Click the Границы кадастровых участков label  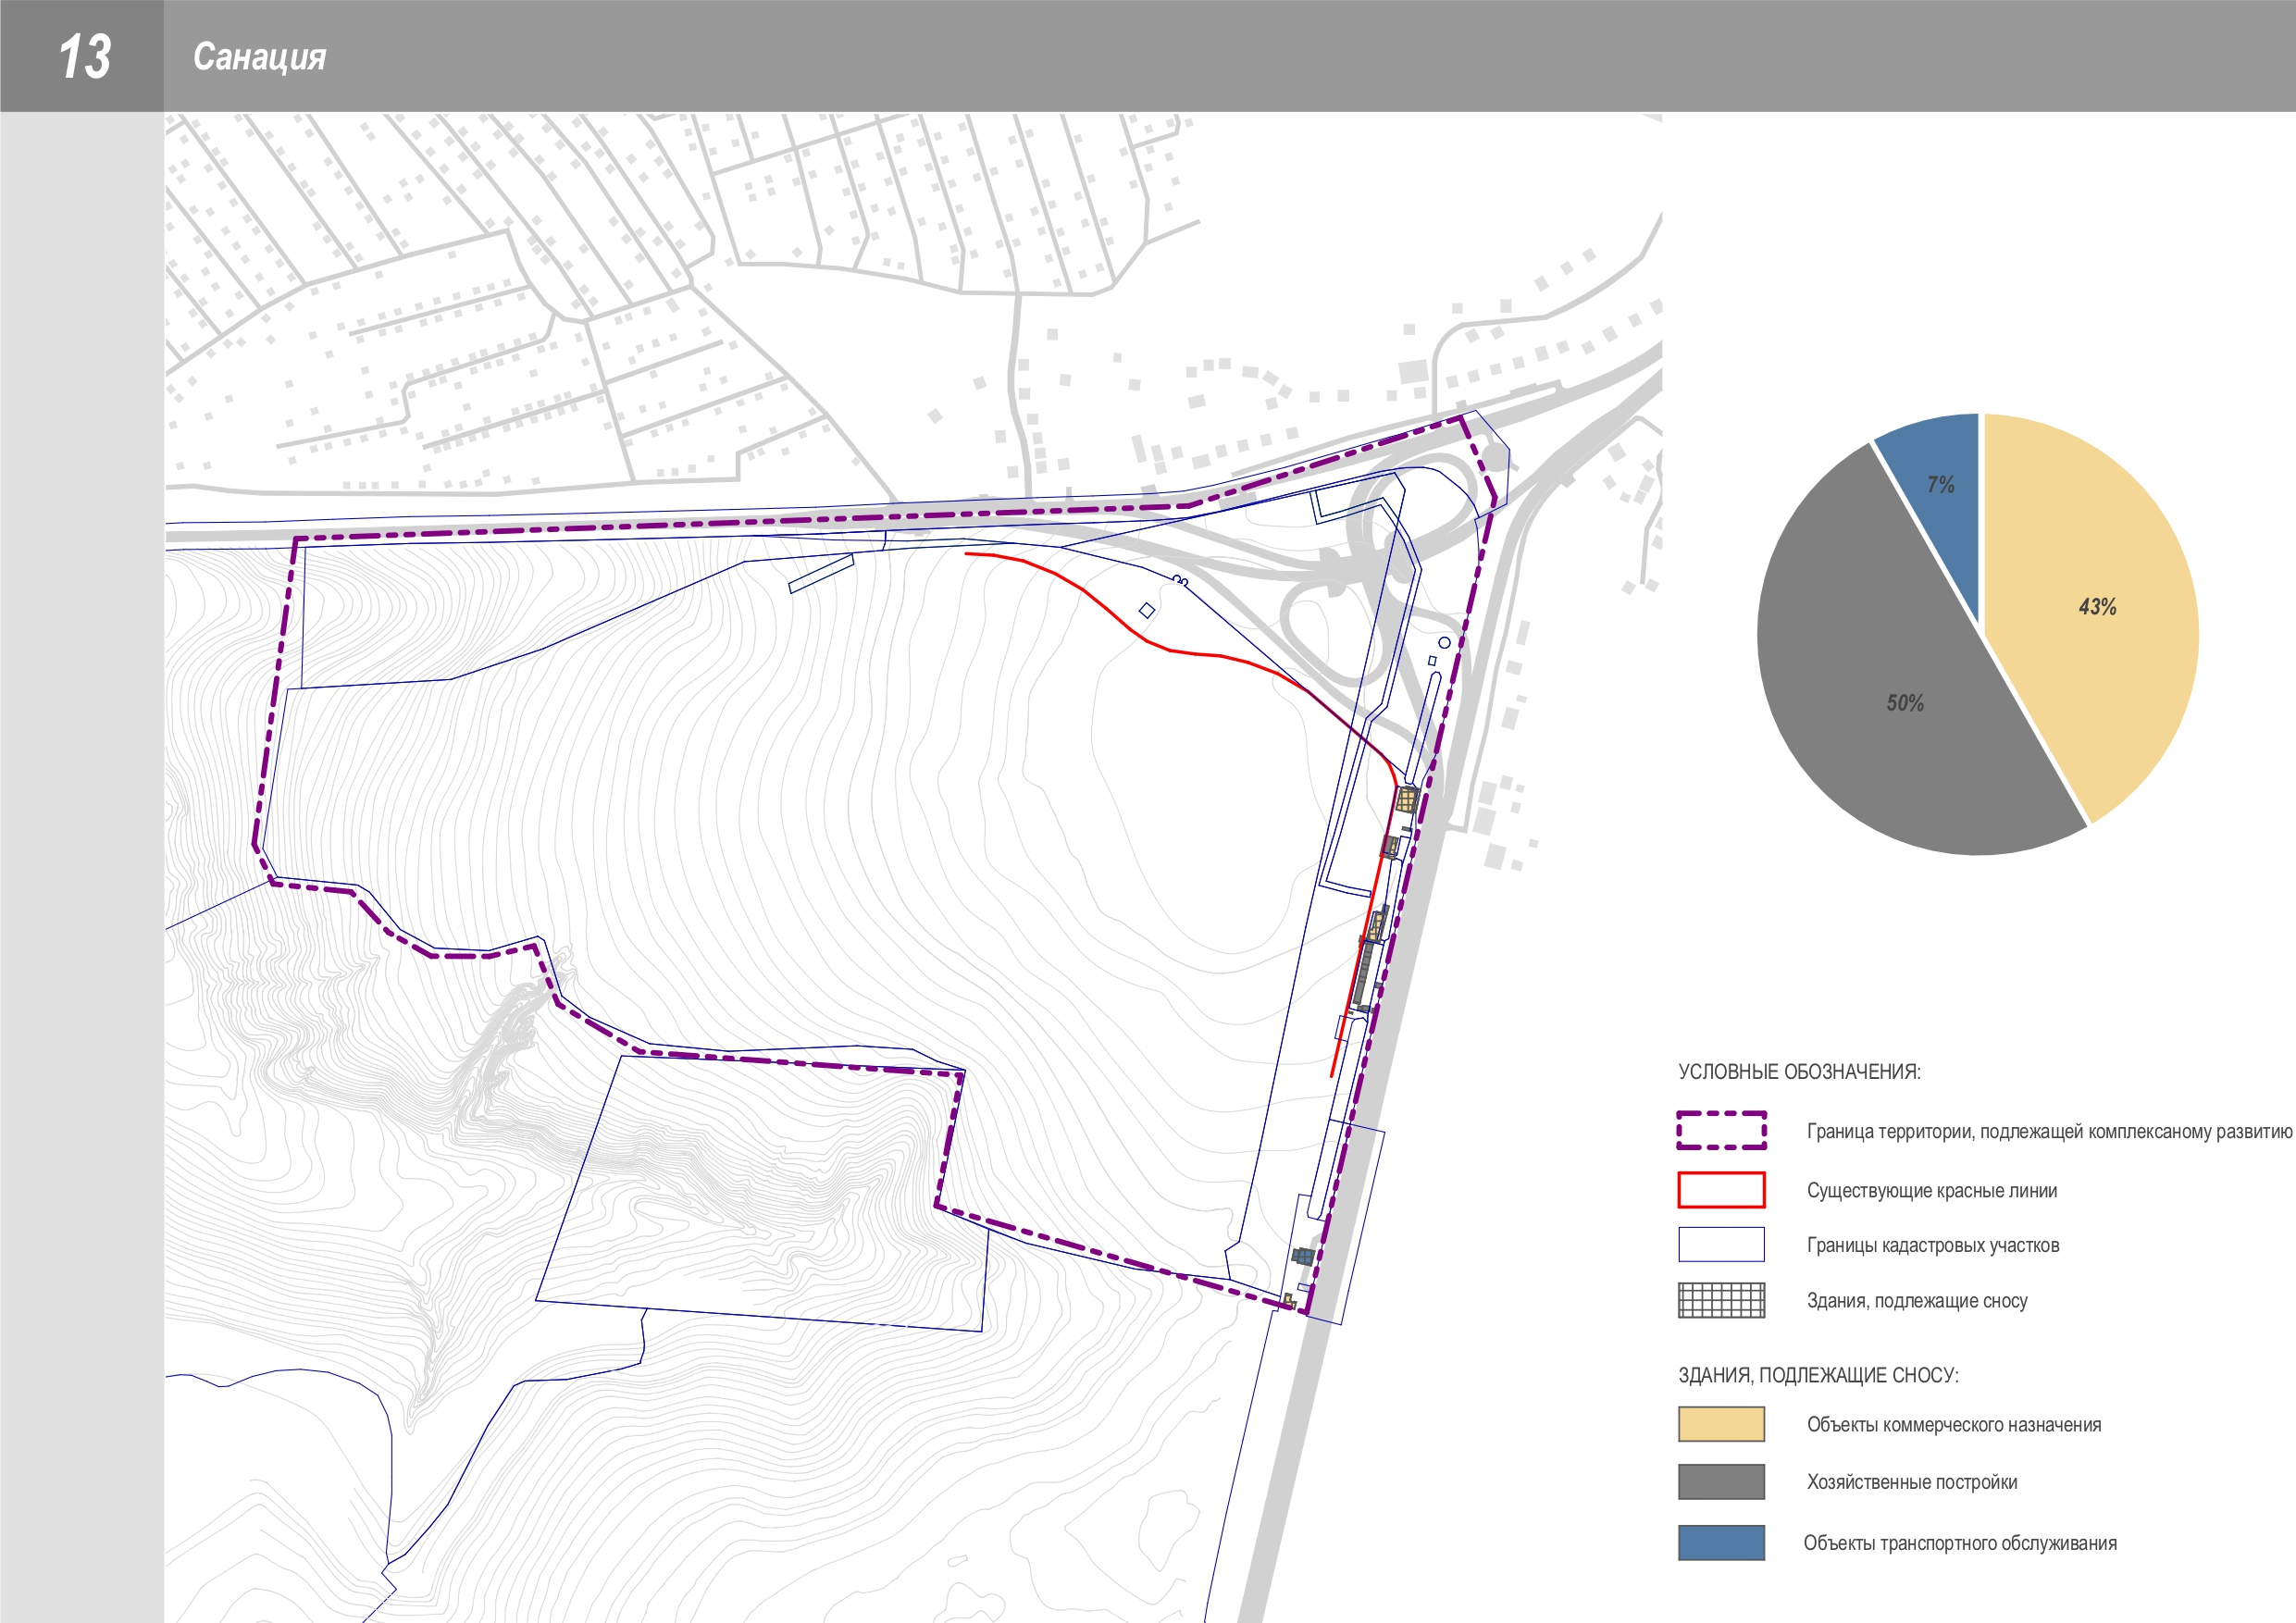1932,1246
